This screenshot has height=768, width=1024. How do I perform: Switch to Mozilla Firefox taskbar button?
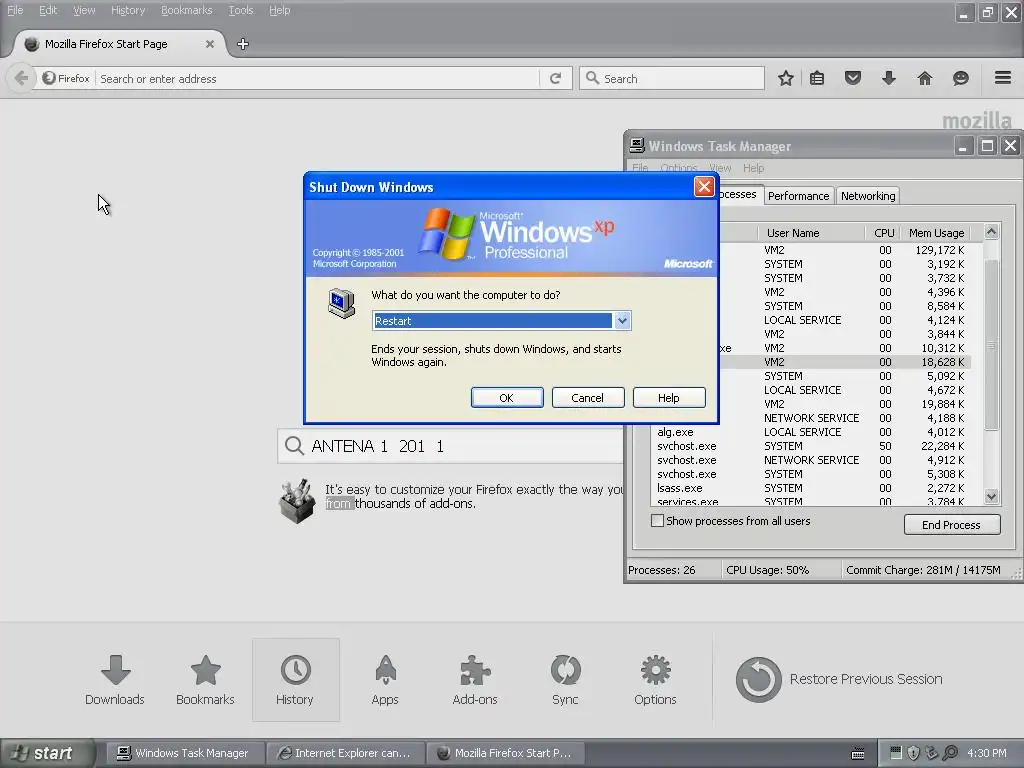(x=505, y=753)
